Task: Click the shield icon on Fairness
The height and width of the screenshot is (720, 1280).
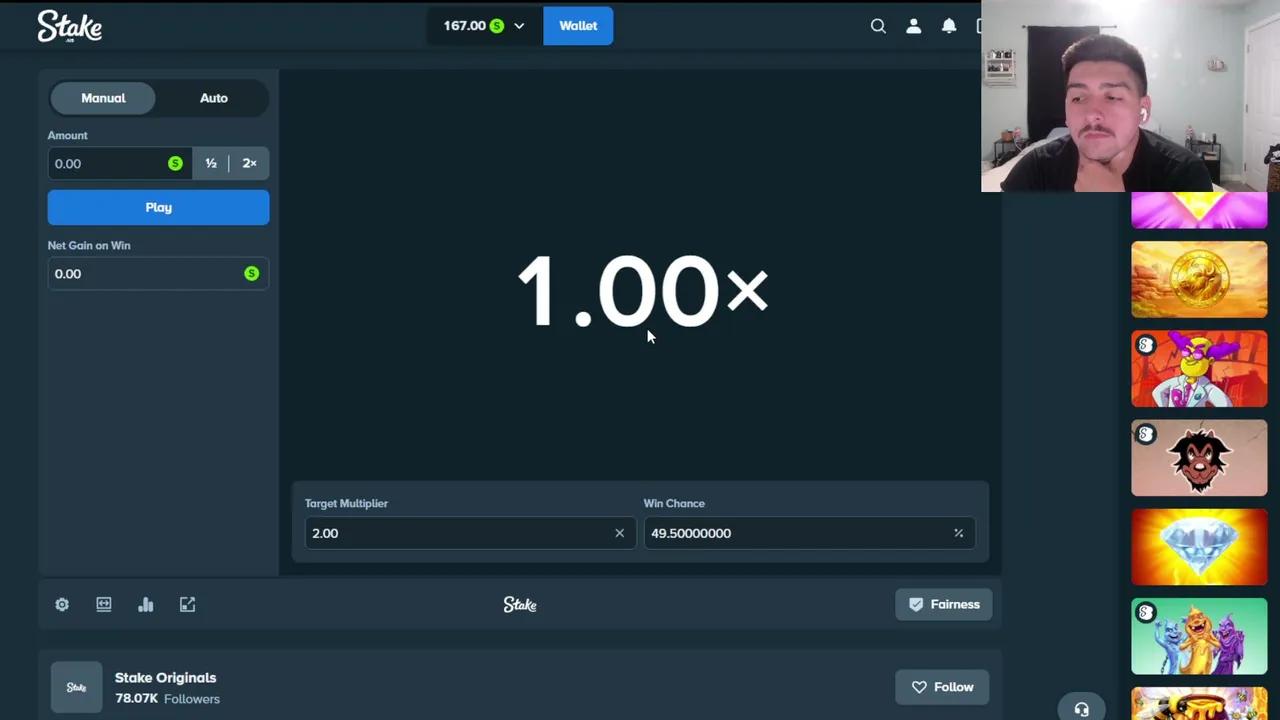Action: point(916,604)
